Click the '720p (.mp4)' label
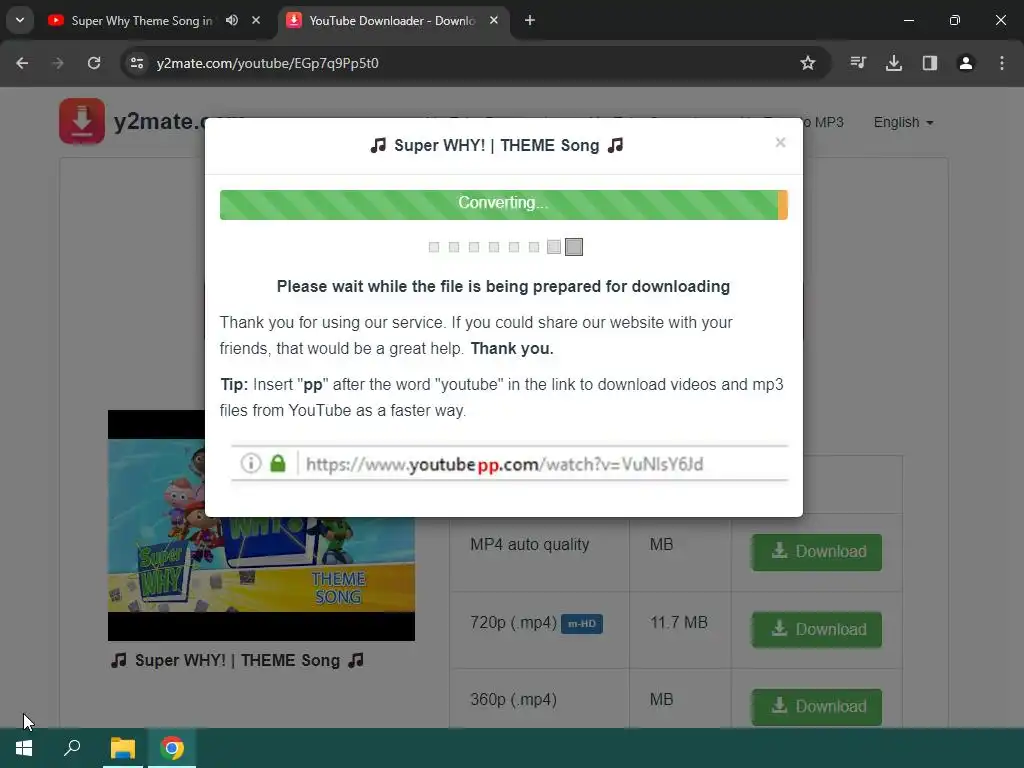This screenshot has width=1024, height=768. pos(513,623)
